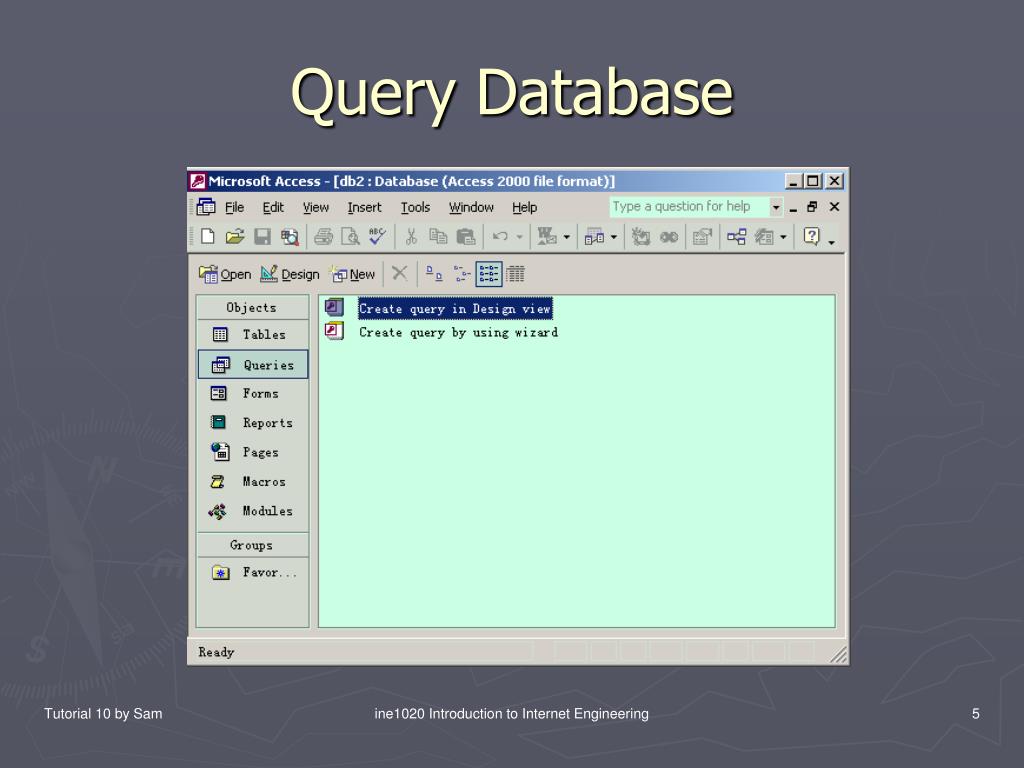
Task: Click the Delete X icon in database toolbar
Action: pyautogui.click(x=400, y=274)
